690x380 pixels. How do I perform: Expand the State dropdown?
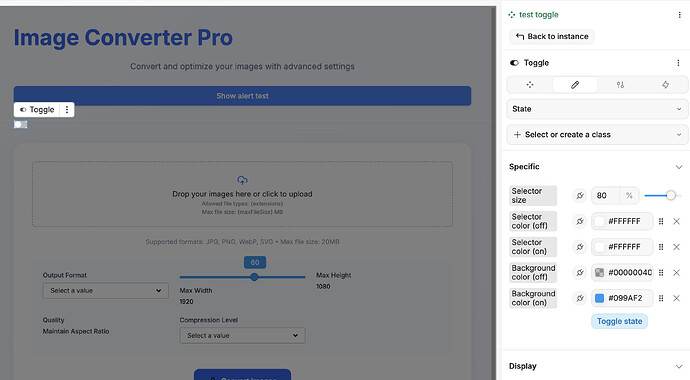(x=598, y=109)
